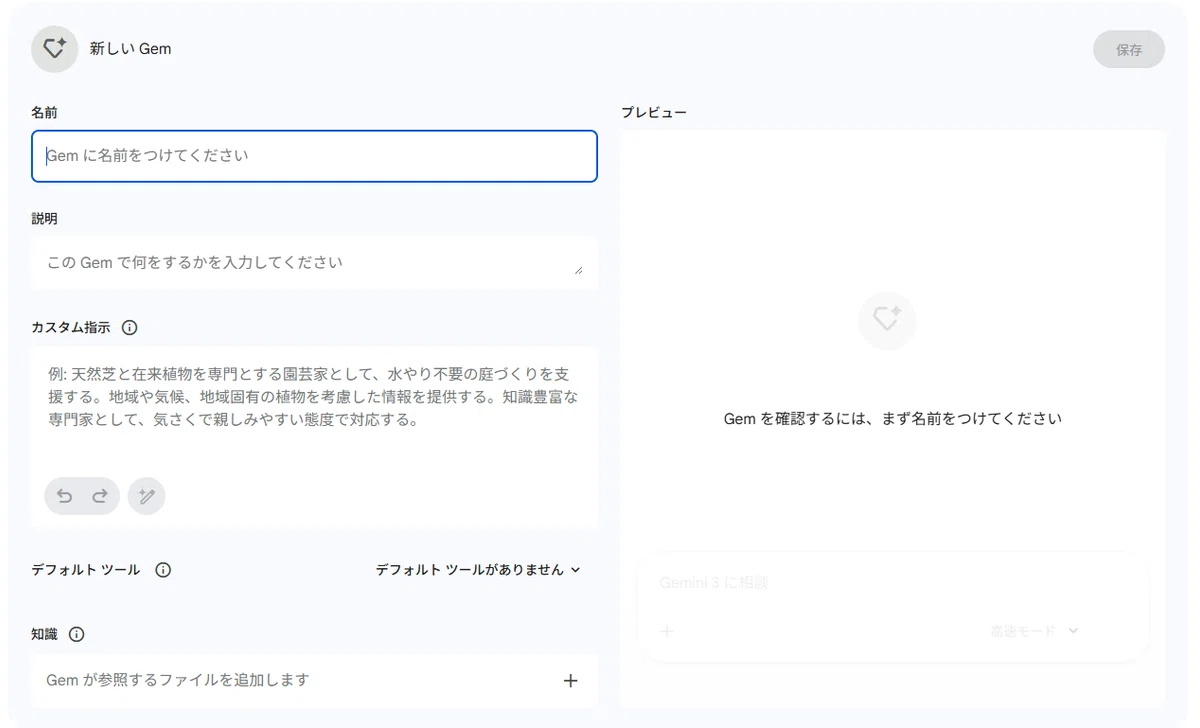
Task: Click the plus icon to add knowledge files
Action: 570,681
